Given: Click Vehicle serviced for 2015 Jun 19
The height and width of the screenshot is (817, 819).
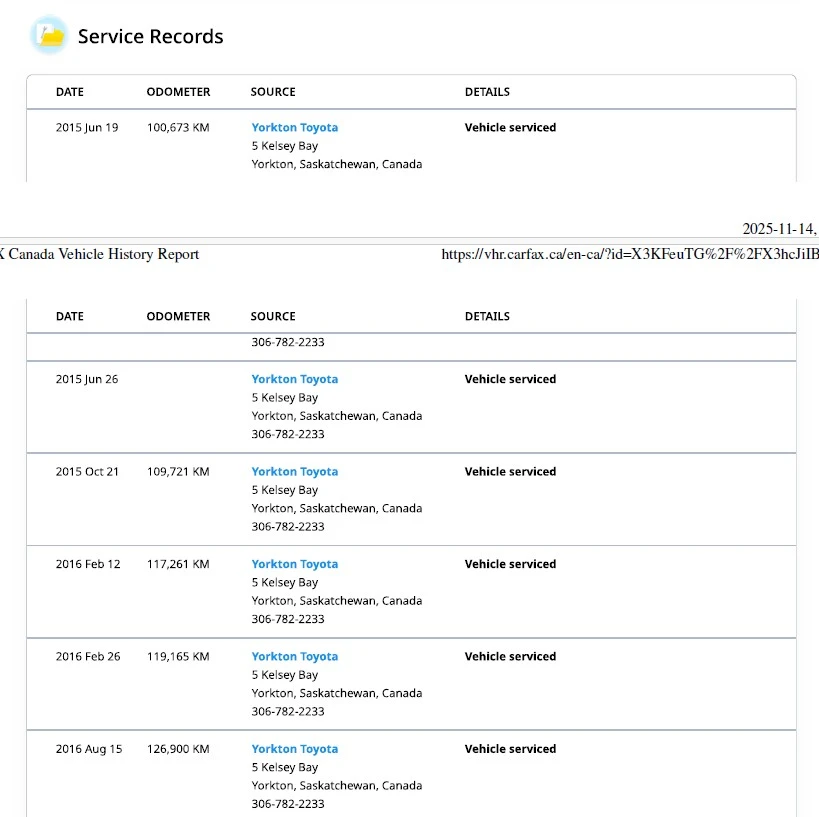Looking at the screenshot, I should (x=510, y=127).
